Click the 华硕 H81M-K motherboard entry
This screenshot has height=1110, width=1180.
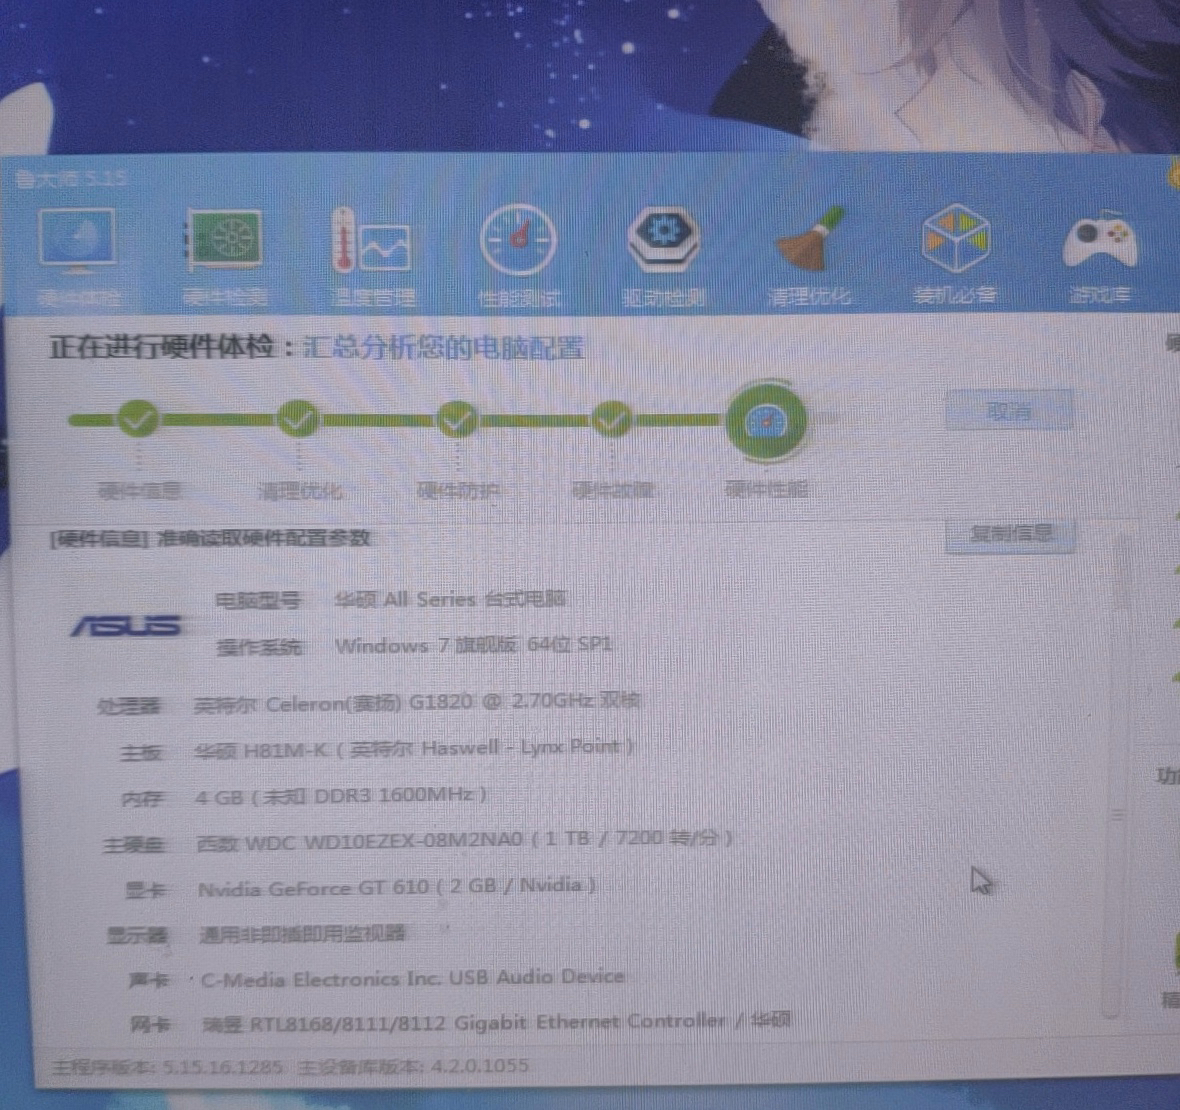[x=414, y=748]
